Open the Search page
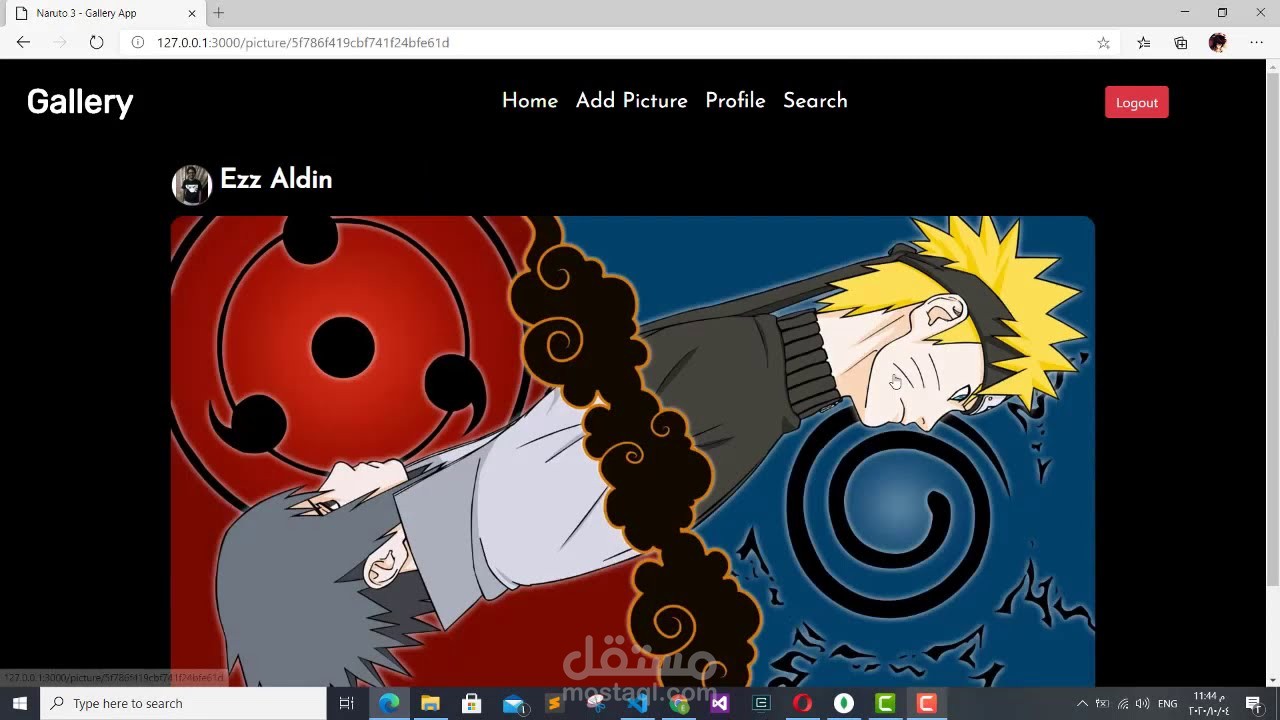1280x720 pixels. coord(815,101)
